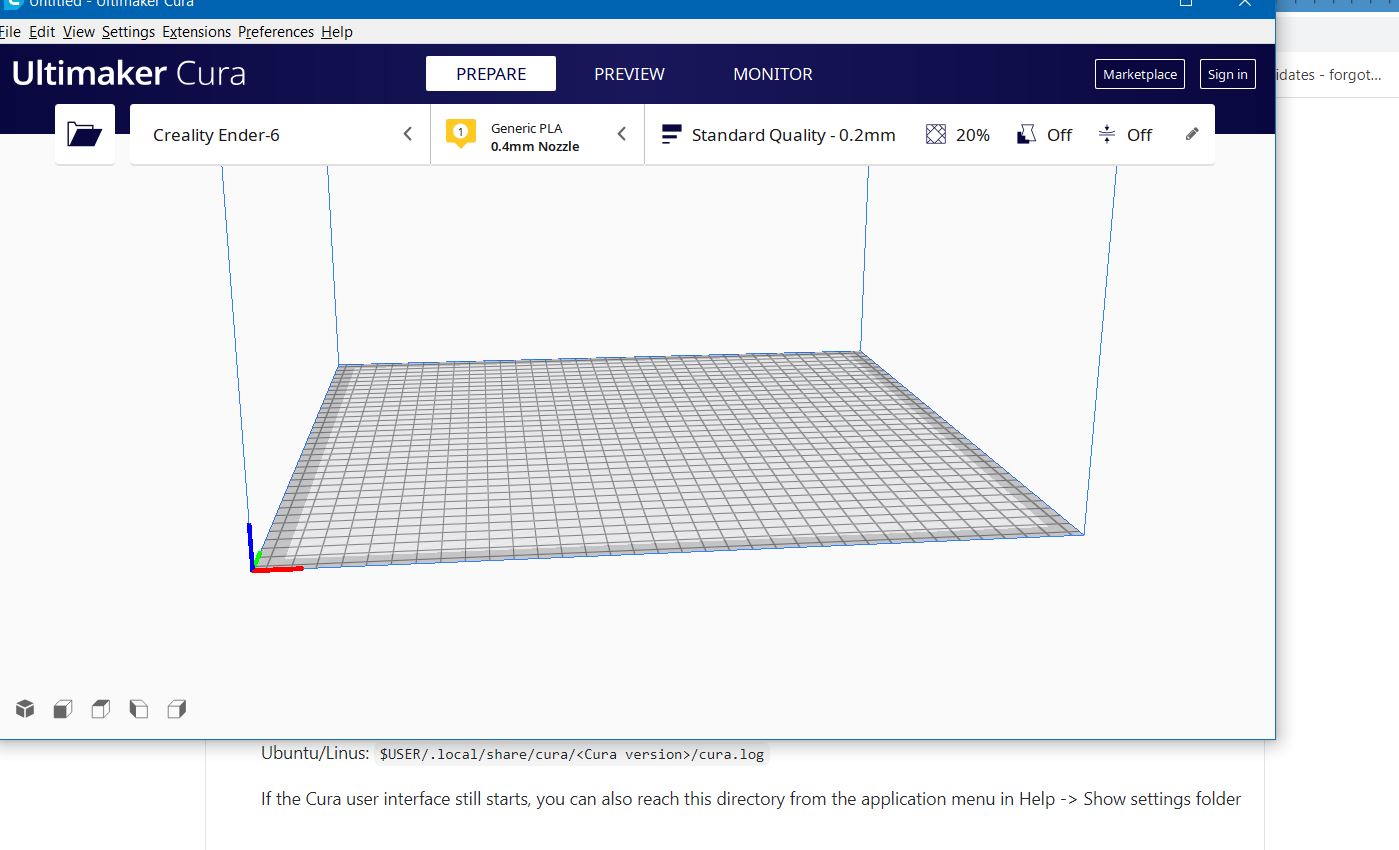Click the extruder 1 material badge

coord(460,133)
